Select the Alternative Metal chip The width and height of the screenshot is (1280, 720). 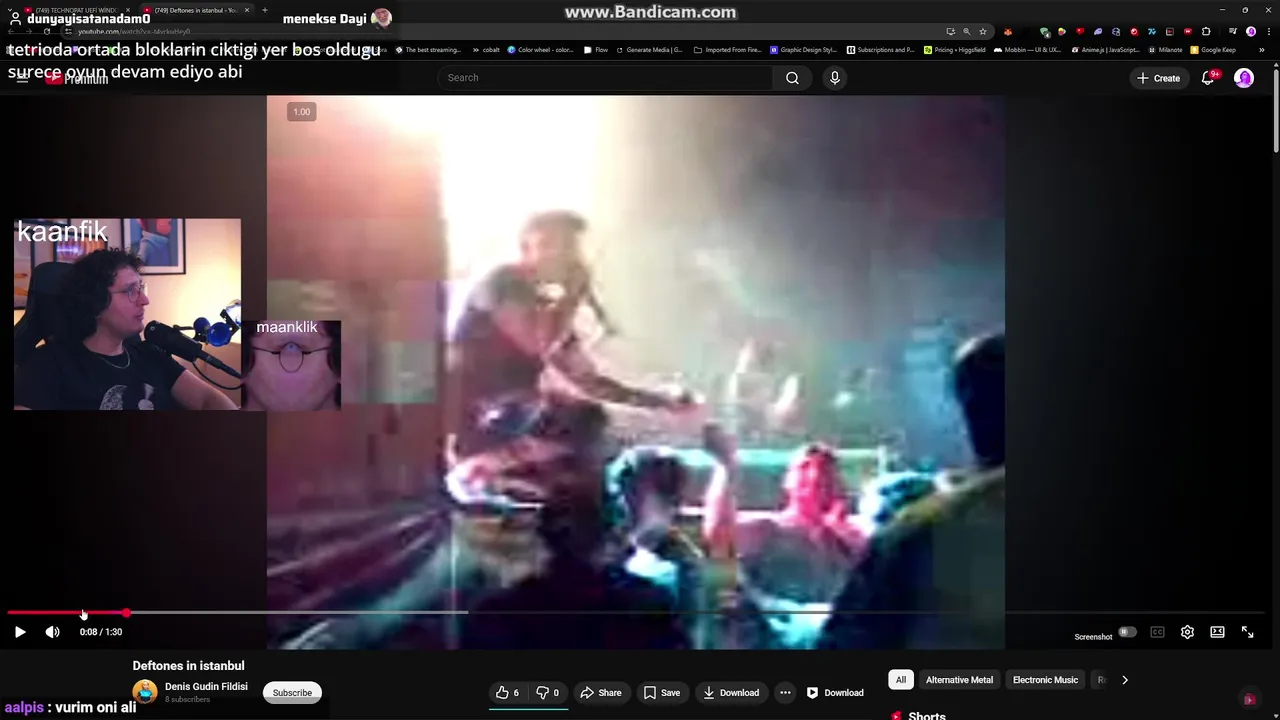tap(959, 680)
